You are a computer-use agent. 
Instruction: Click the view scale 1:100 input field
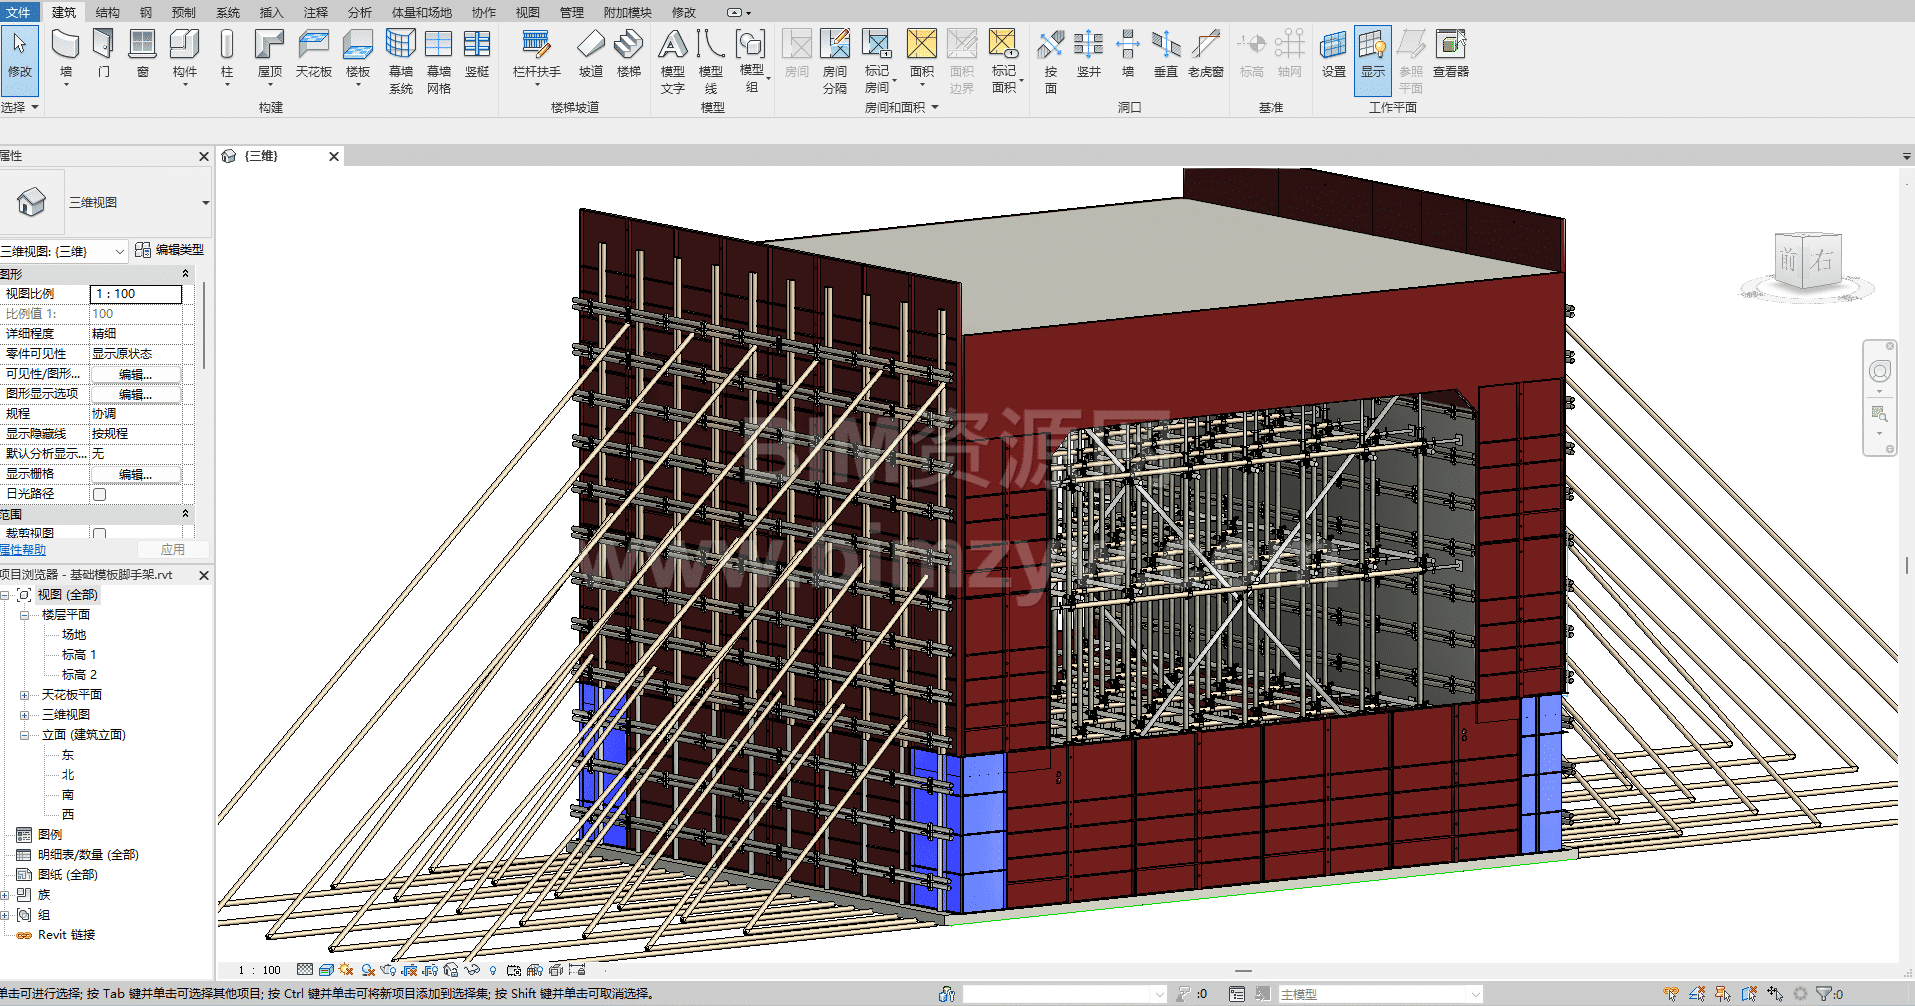point(136,294)
